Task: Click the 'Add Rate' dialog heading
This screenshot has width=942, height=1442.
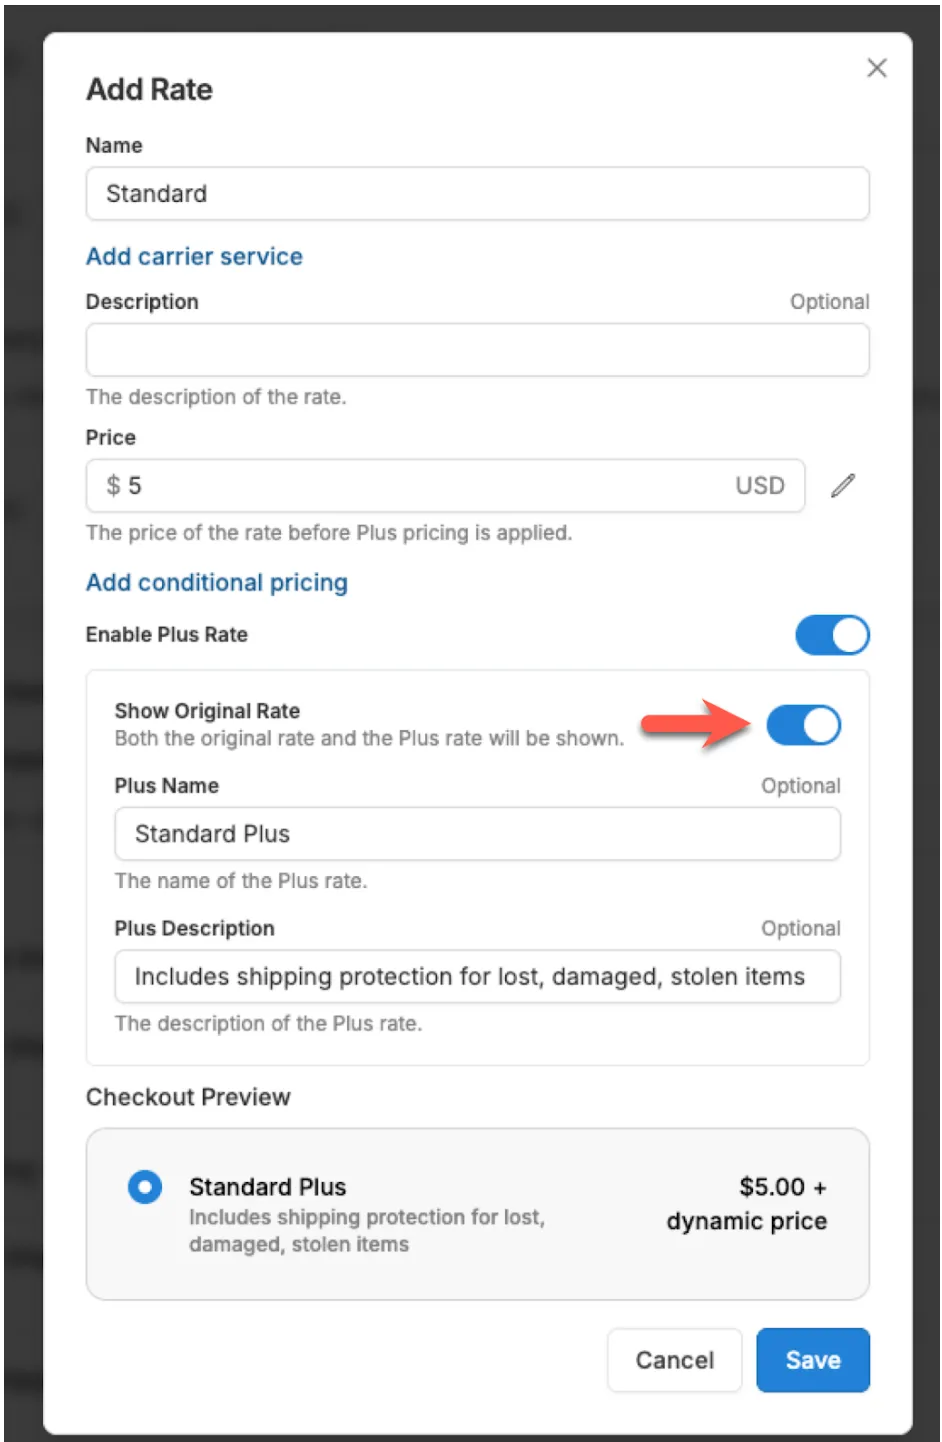Action: (x=150, y=90)
